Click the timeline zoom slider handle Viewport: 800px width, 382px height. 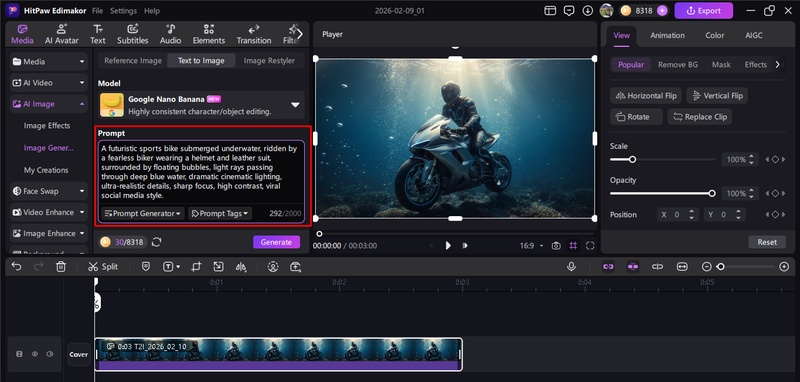coord(720,267)
